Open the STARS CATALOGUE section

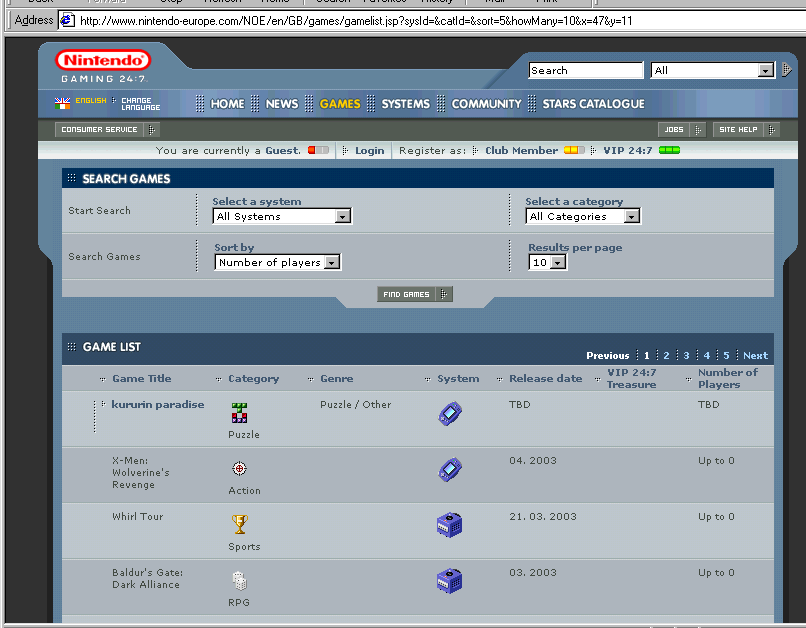(593, 104)
